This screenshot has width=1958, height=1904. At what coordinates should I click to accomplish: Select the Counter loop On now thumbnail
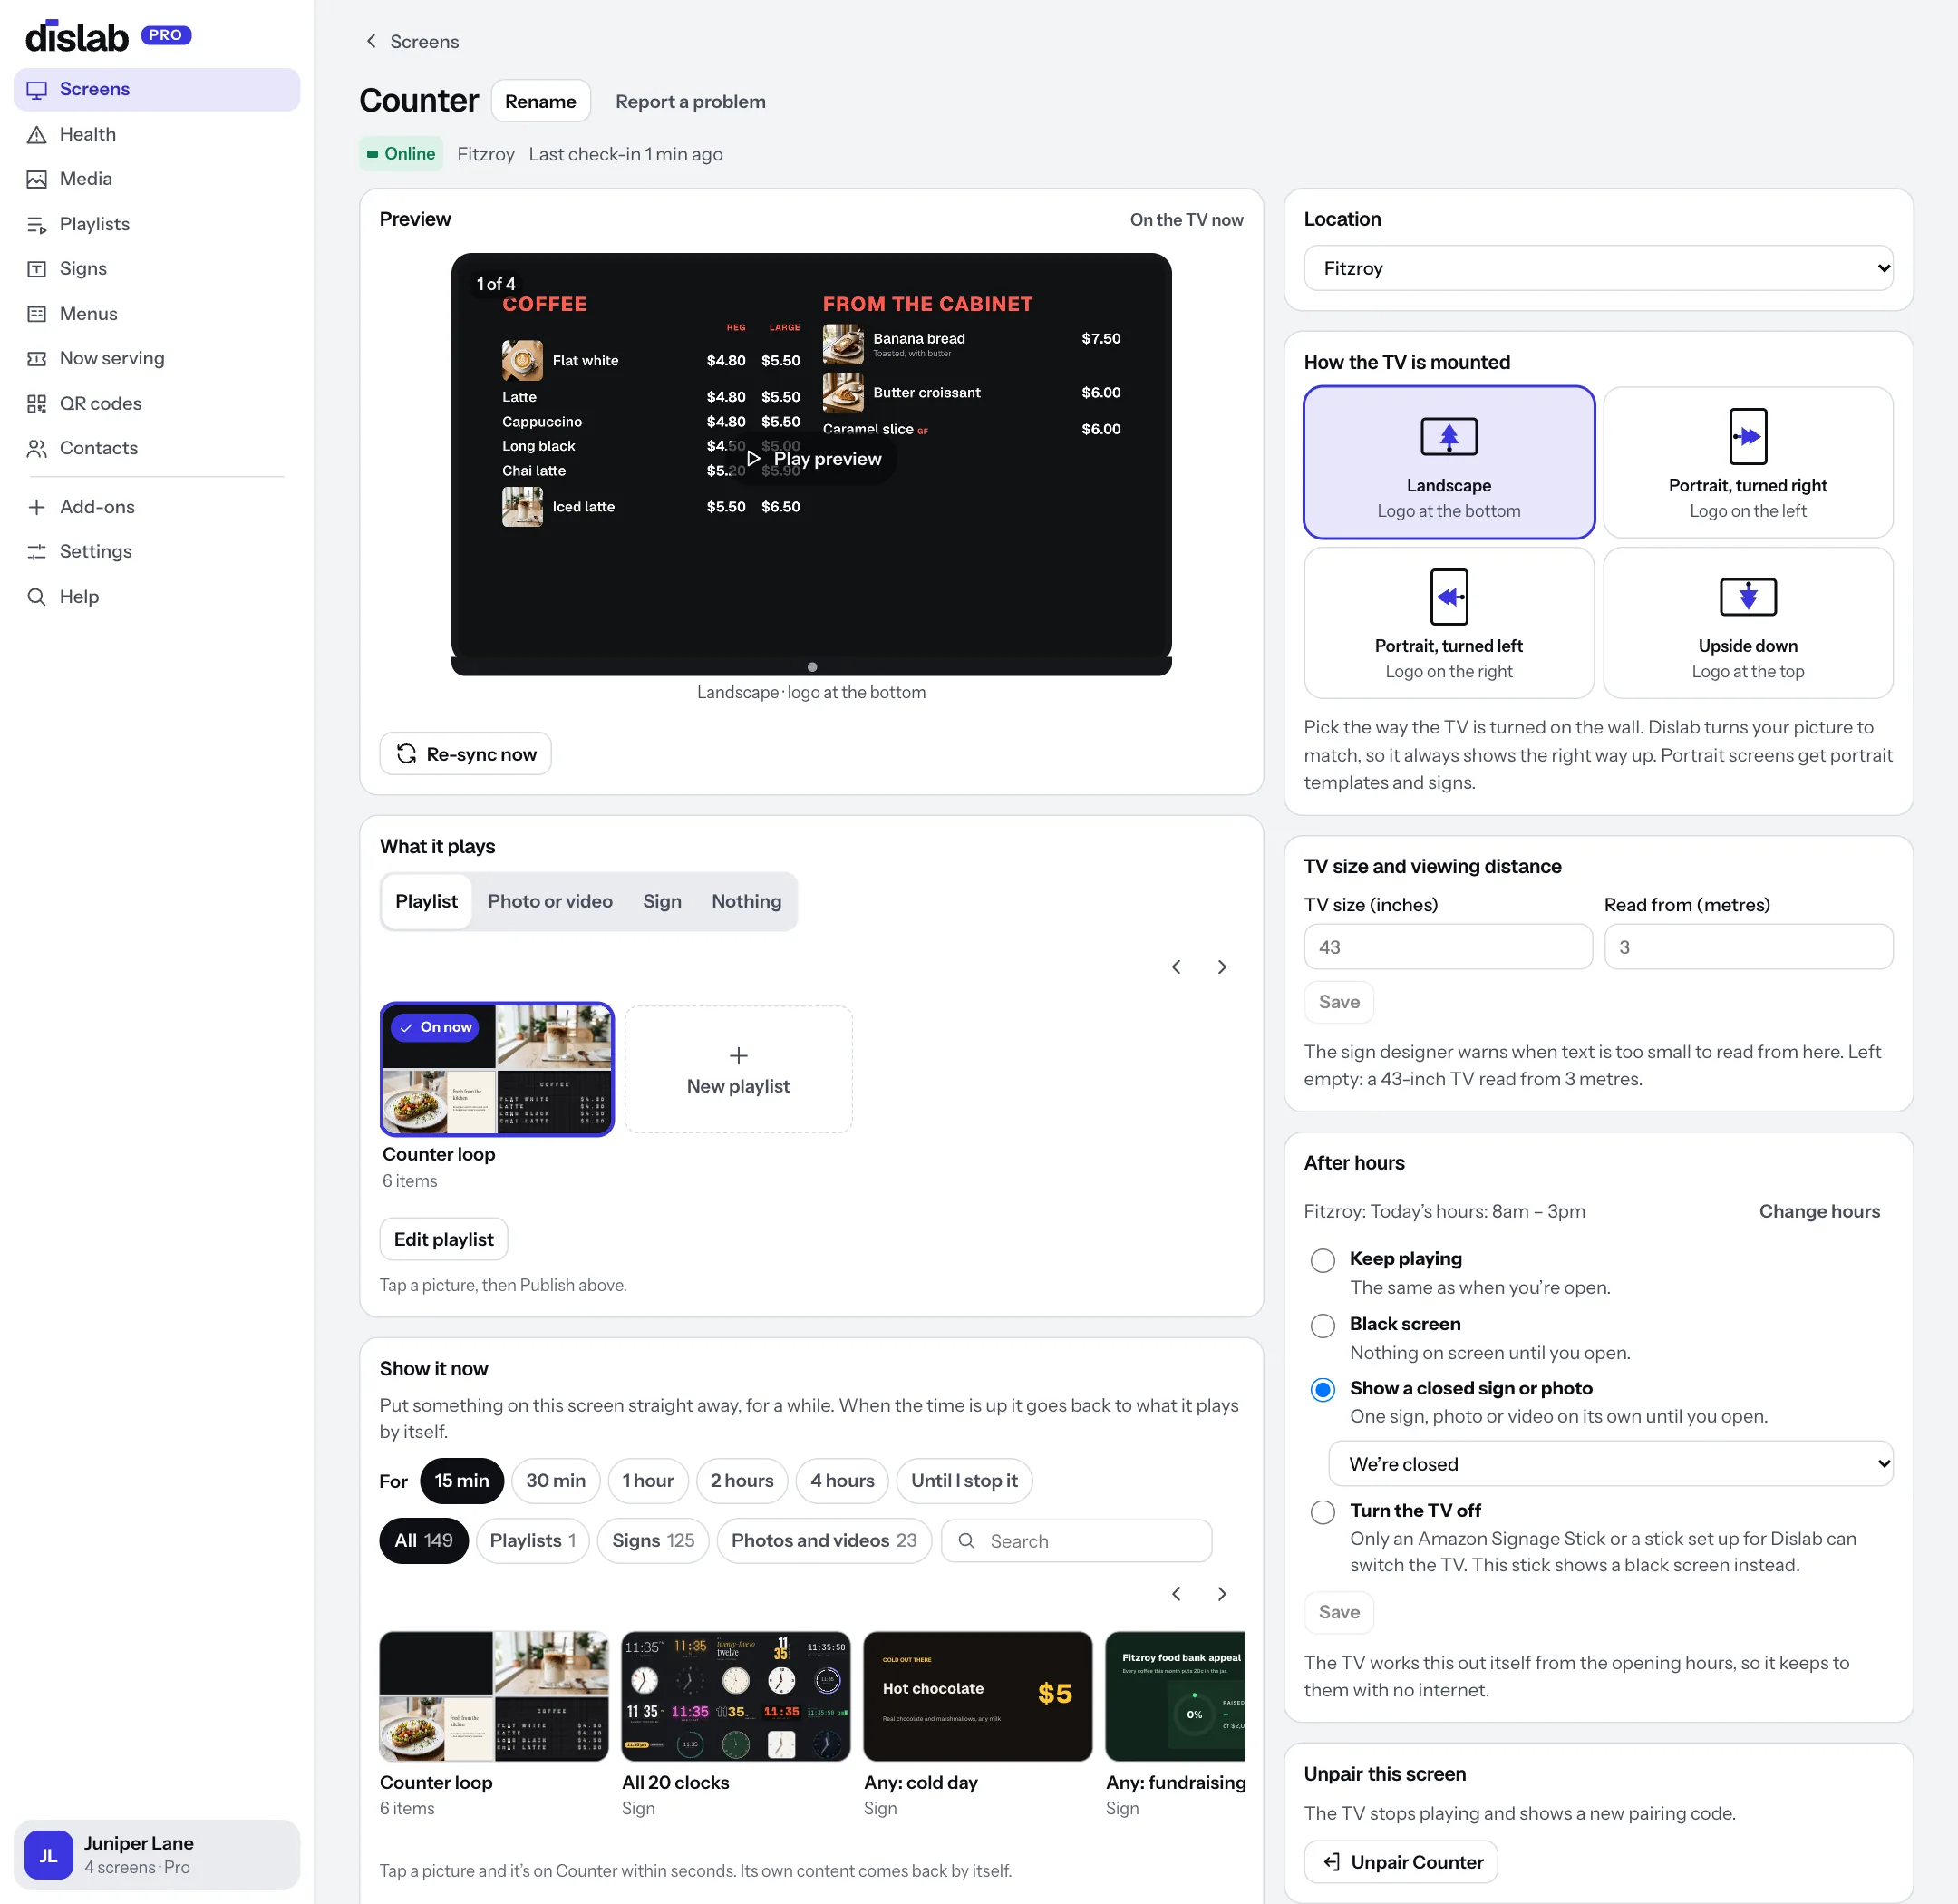pos(497,1069)
